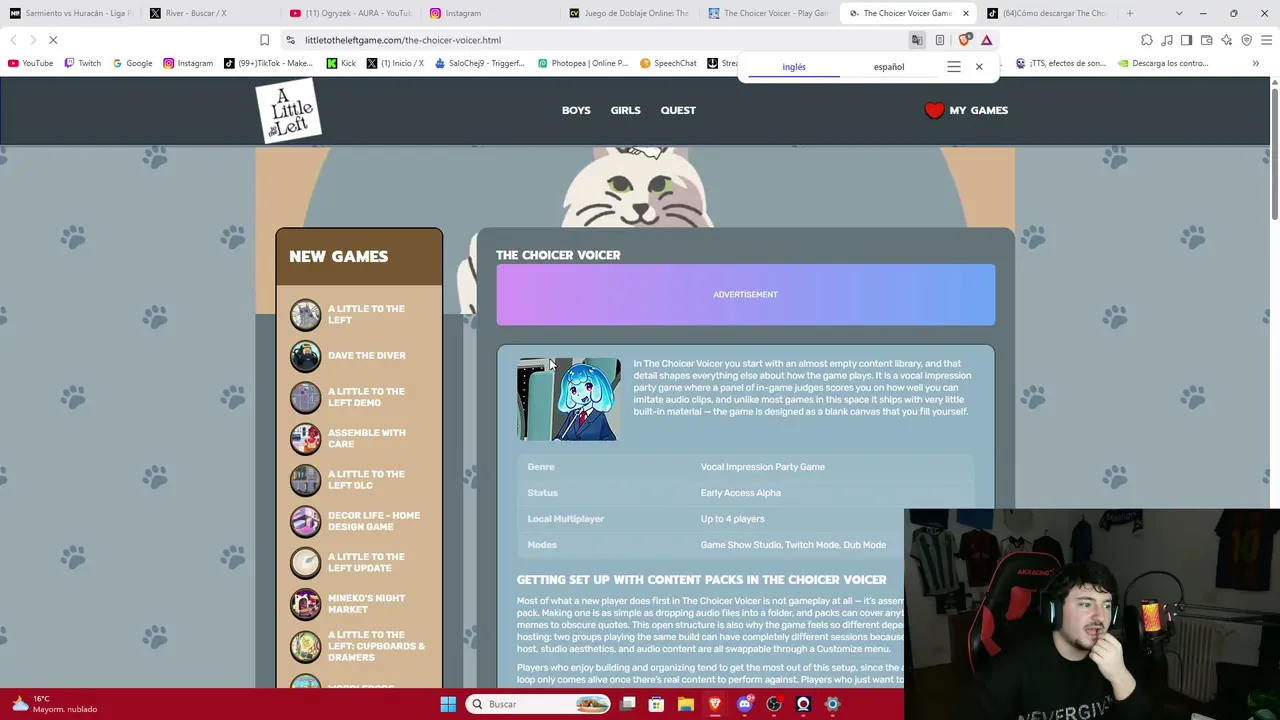Open Microsoft Store from the taskbar
The height and width of the screenshot is (720, 1280).
[x=656, y=704]
